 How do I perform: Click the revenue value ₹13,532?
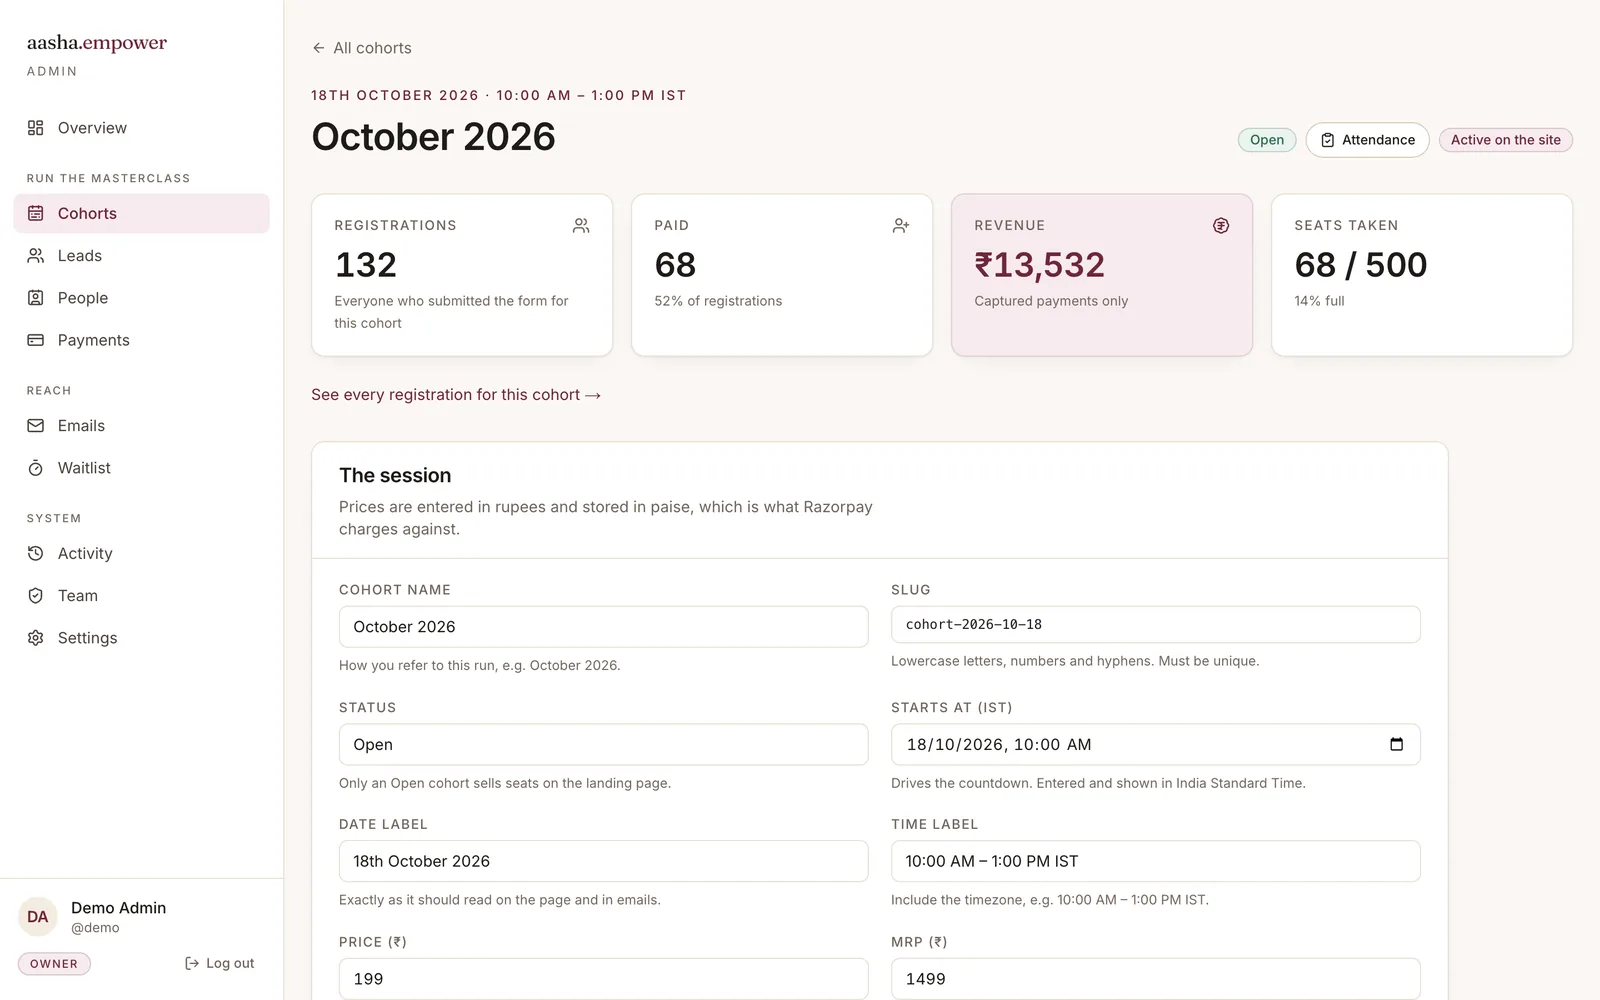click(x=1039, y=265)
